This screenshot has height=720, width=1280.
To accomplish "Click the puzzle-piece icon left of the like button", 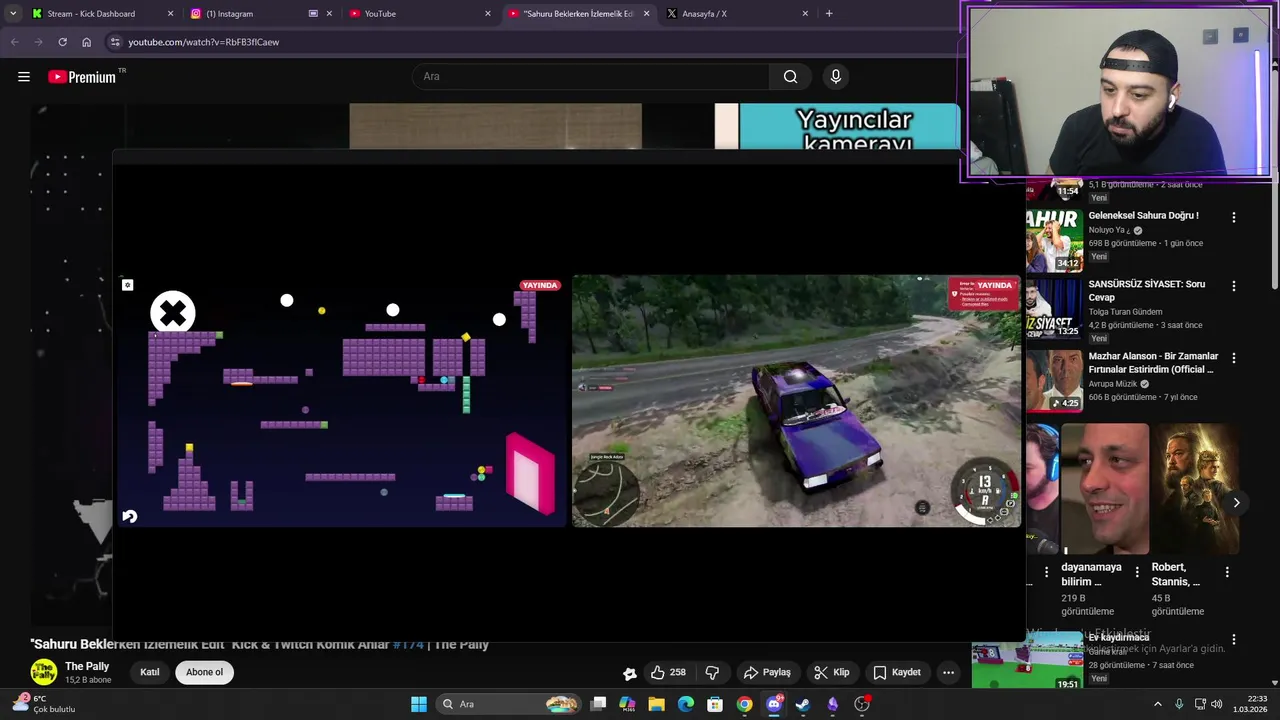I will coord(629,673).
